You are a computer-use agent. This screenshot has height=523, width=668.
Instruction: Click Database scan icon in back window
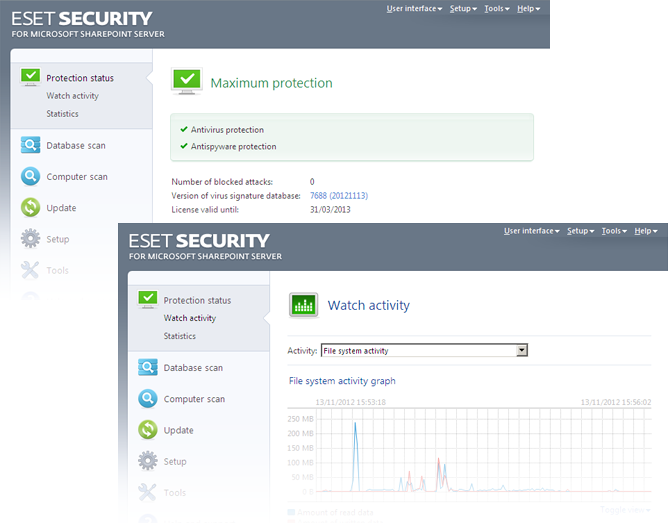(x=30, y=145)
